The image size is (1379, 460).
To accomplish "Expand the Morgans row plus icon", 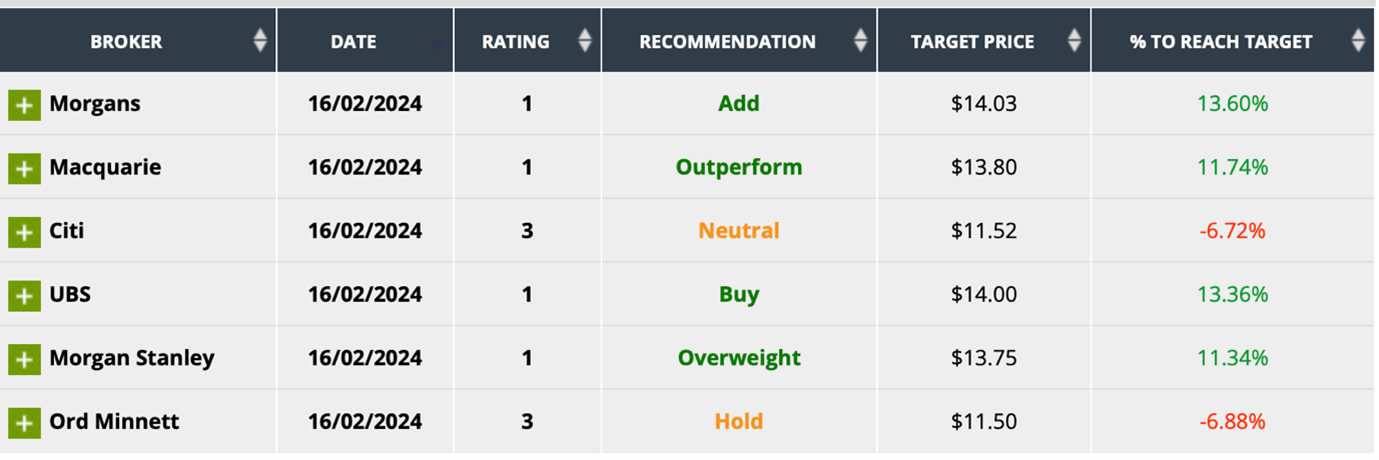I will coord(24,105).
